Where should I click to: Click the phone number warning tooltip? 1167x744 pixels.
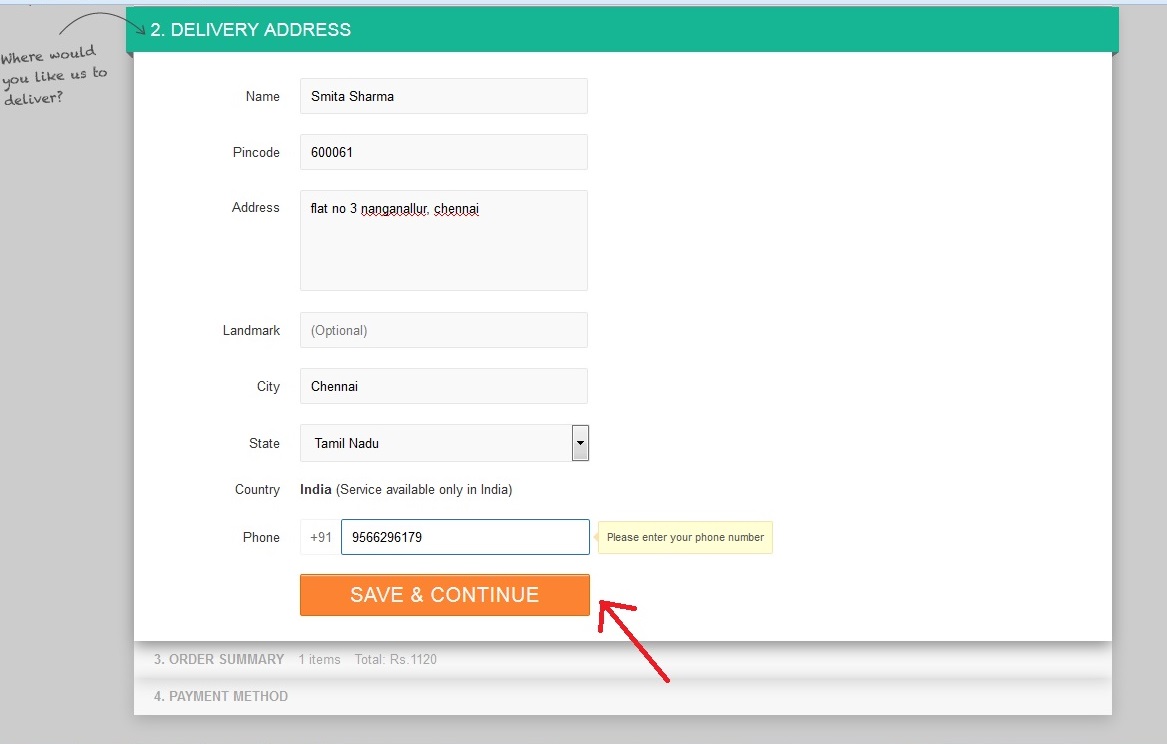[685, 537]
